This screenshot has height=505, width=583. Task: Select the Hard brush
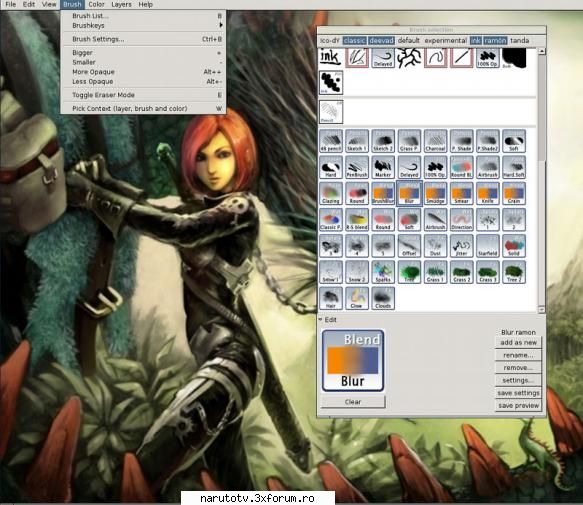coord(331,167)
